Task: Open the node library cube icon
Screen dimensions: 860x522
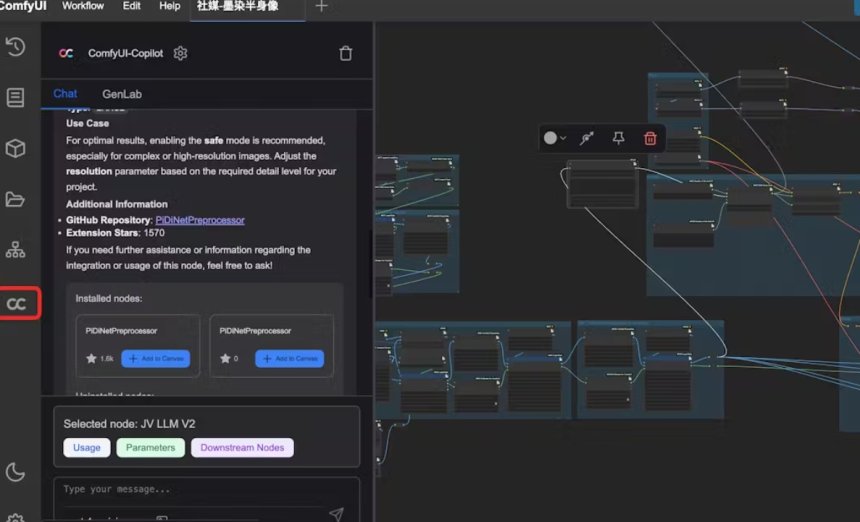Action: [15, 148]
